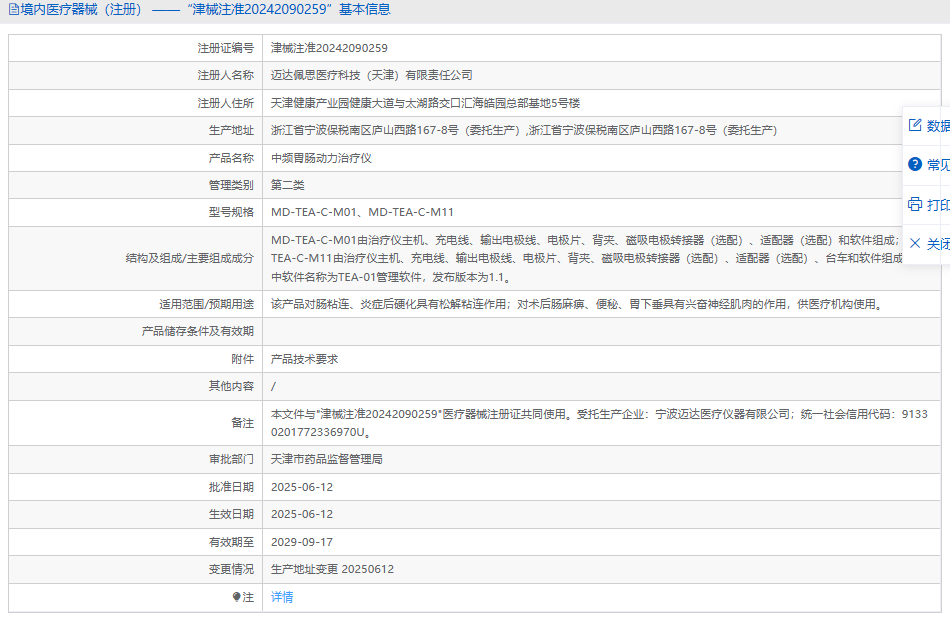Click the 打印 print button
Image resolution: width=950 pixels, height=619 pixels.
926,204
